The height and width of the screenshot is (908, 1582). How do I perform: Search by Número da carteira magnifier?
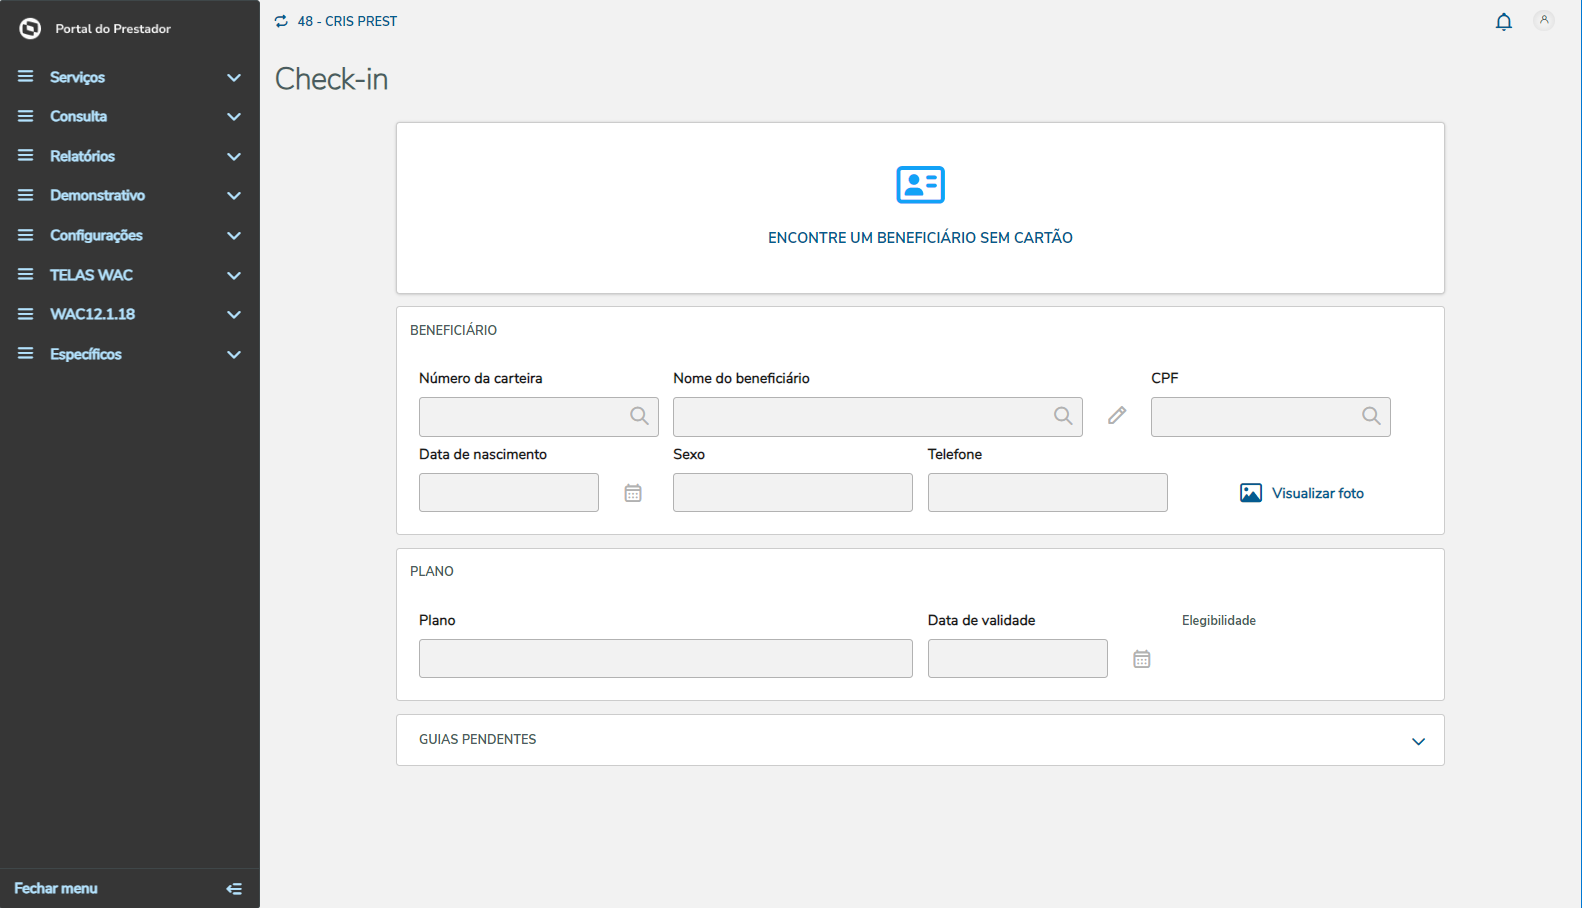pyautogui.click(x=639, y=416)
